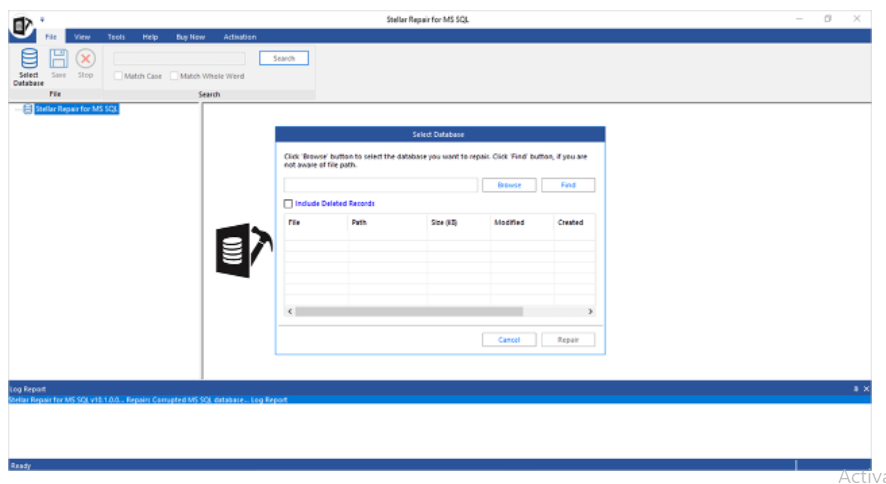The image size is (886, 484).
Task: Close the Stellar Repair window
Action: click(857, 19)
